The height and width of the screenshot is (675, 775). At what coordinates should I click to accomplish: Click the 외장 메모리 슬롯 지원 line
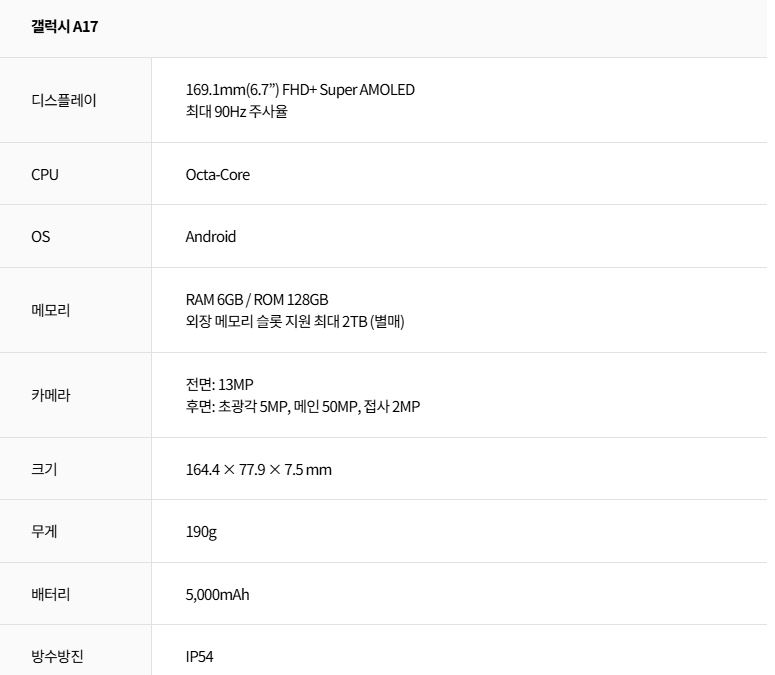pos(295,321)
